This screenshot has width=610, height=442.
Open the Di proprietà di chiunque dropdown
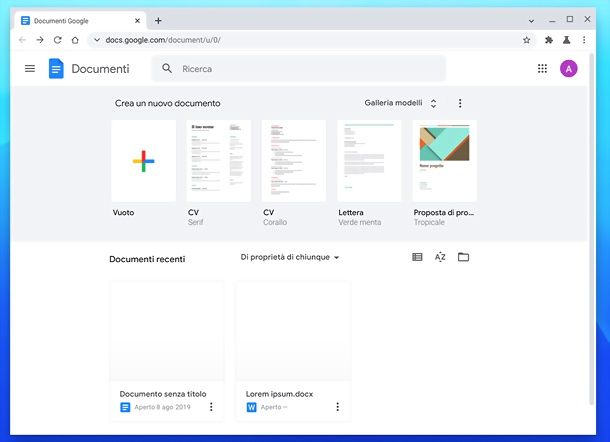pos(290,257)
